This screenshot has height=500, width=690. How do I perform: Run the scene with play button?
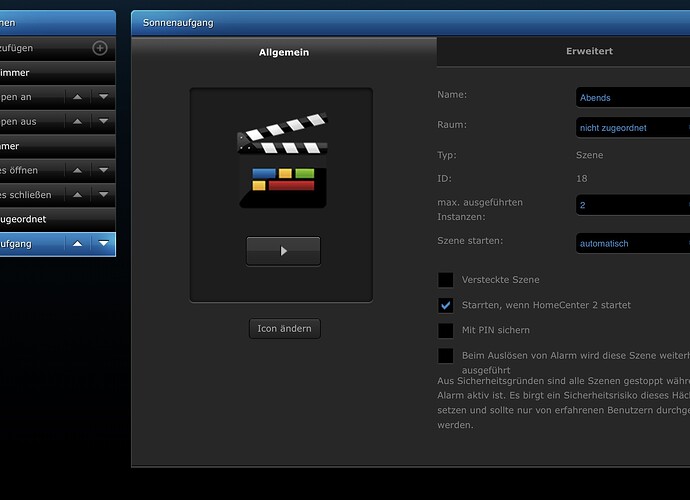point(283,251)
